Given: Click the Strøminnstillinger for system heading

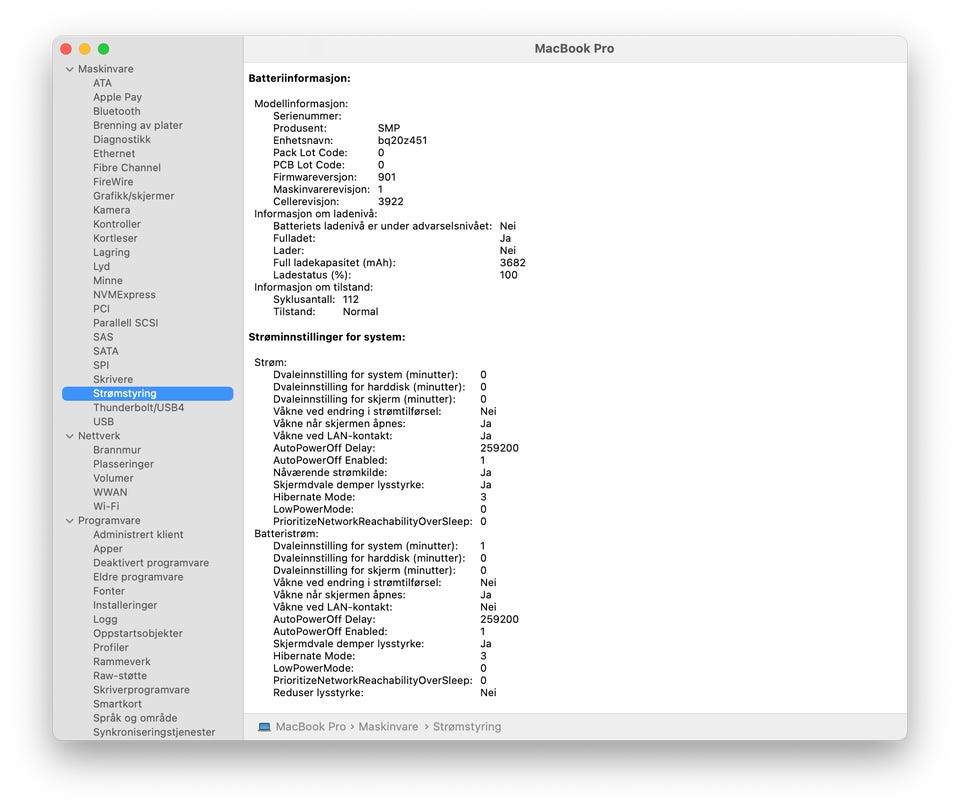Looking at the screenshot, I should coord(327,337).
